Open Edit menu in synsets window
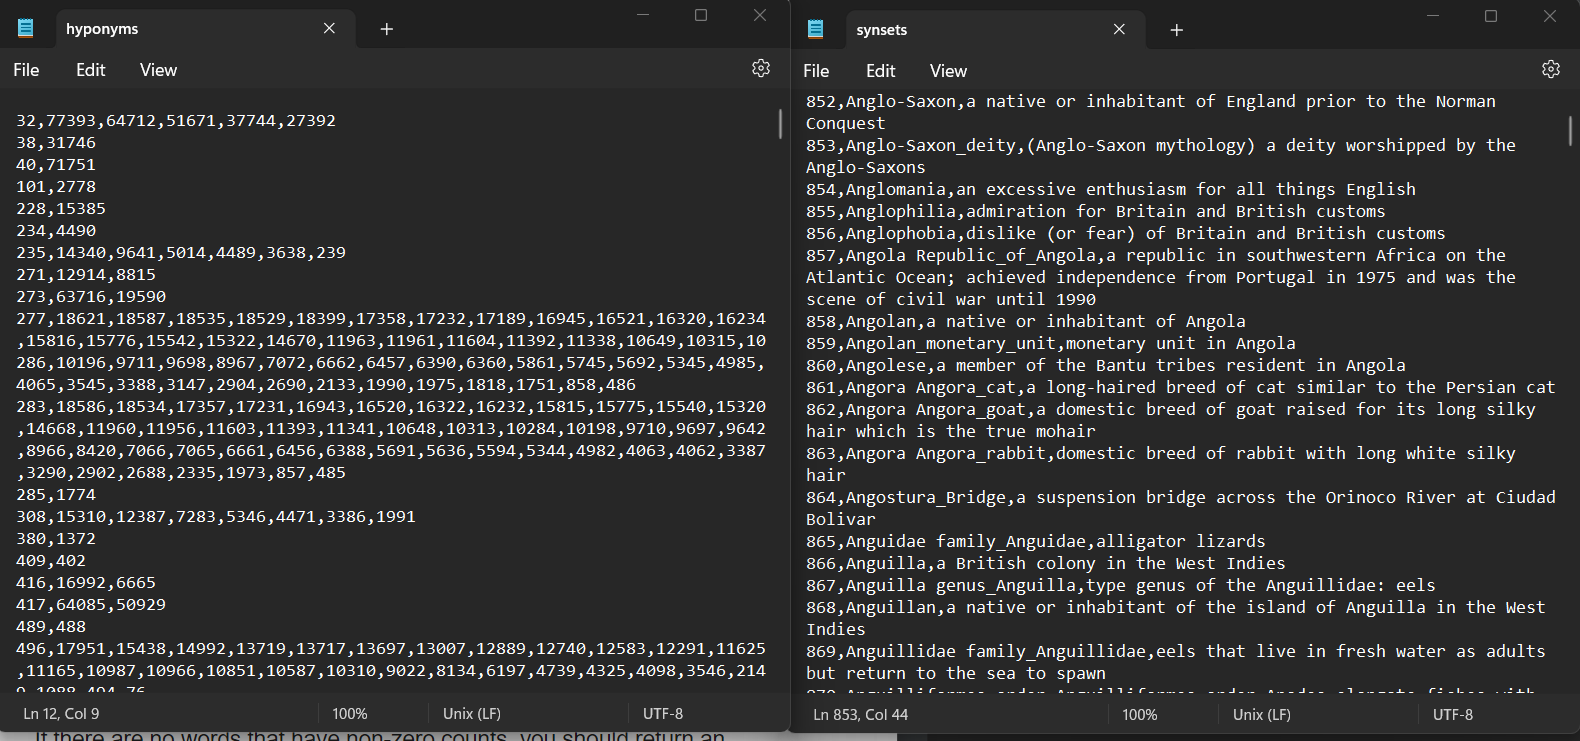 pos(880,71)
